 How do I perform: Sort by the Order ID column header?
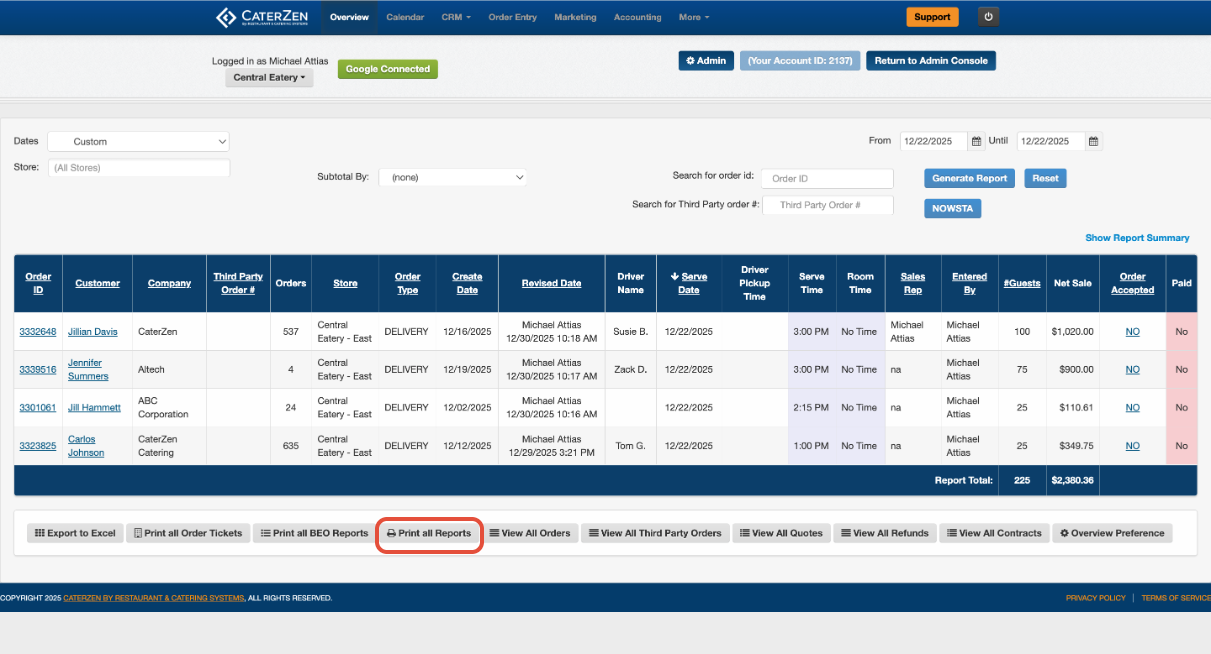tap(38, 283)
